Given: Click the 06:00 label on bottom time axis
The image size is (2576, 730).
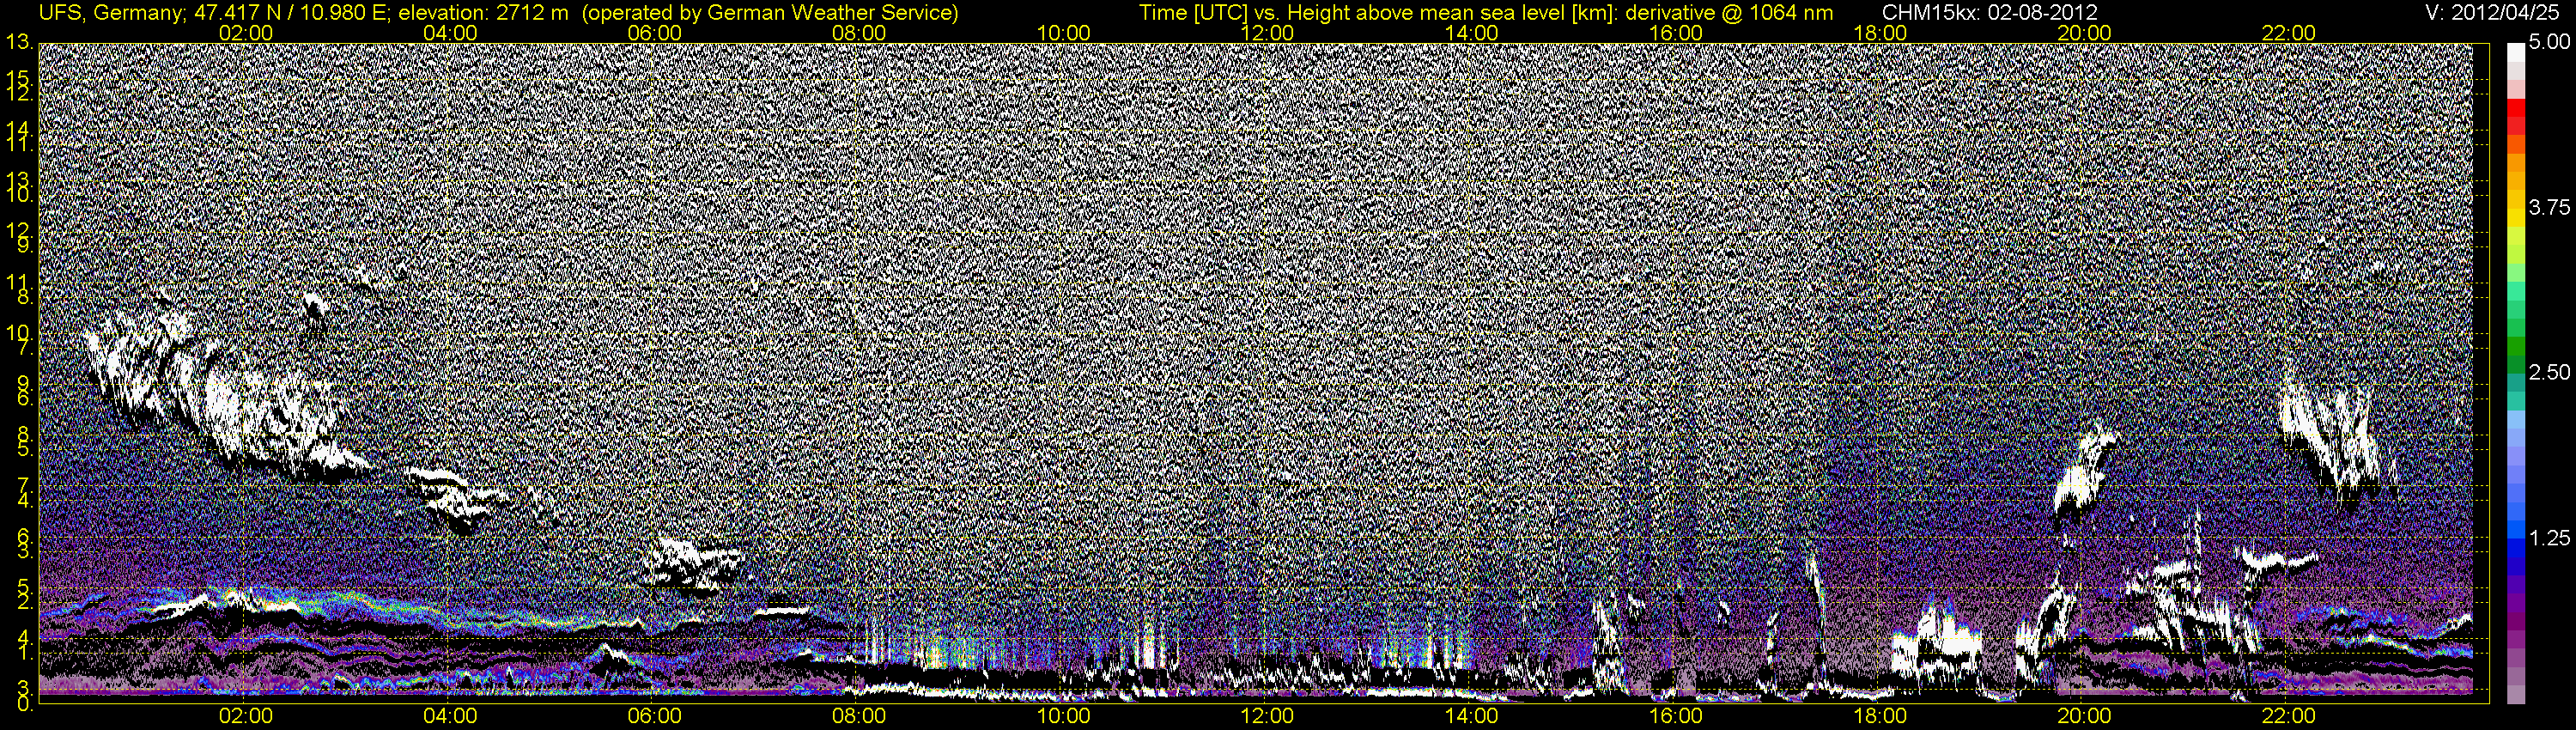Looking at the screenshot, I should point(655,717).
